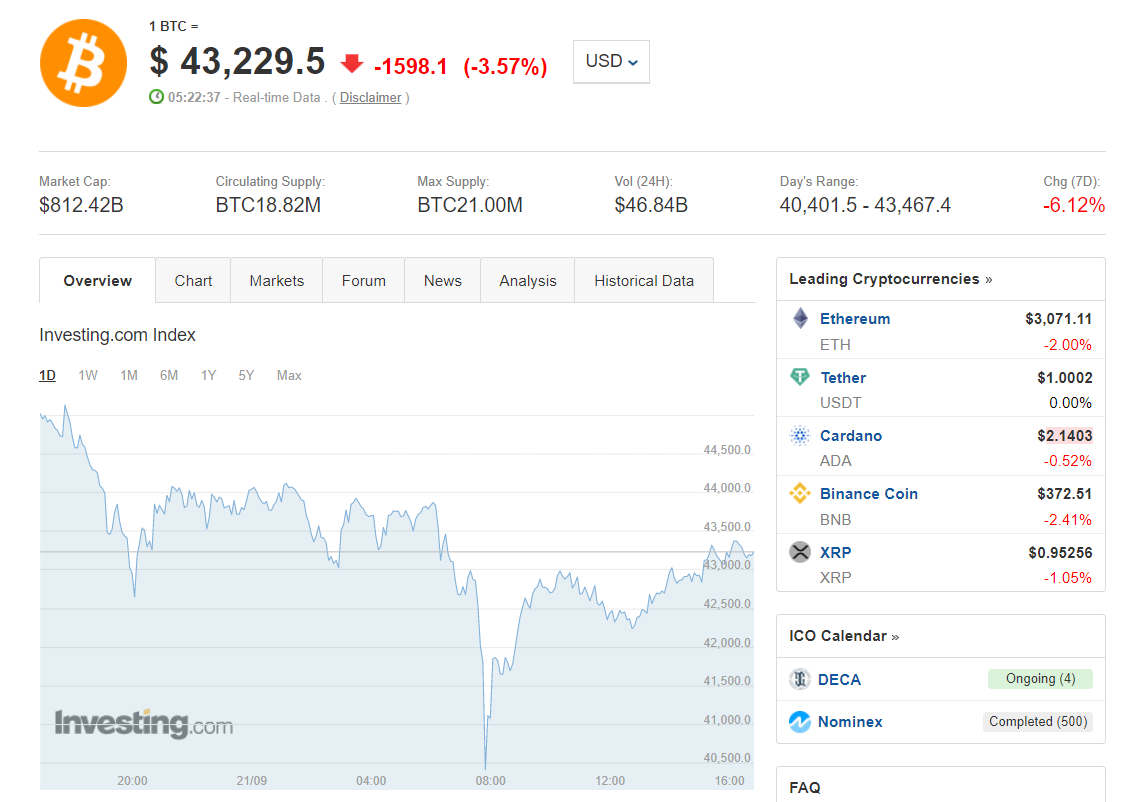This screenshot has height=802, width=1147.
Task: Click the Bitcoin price chart area
Action: click(x=396, y=596)
